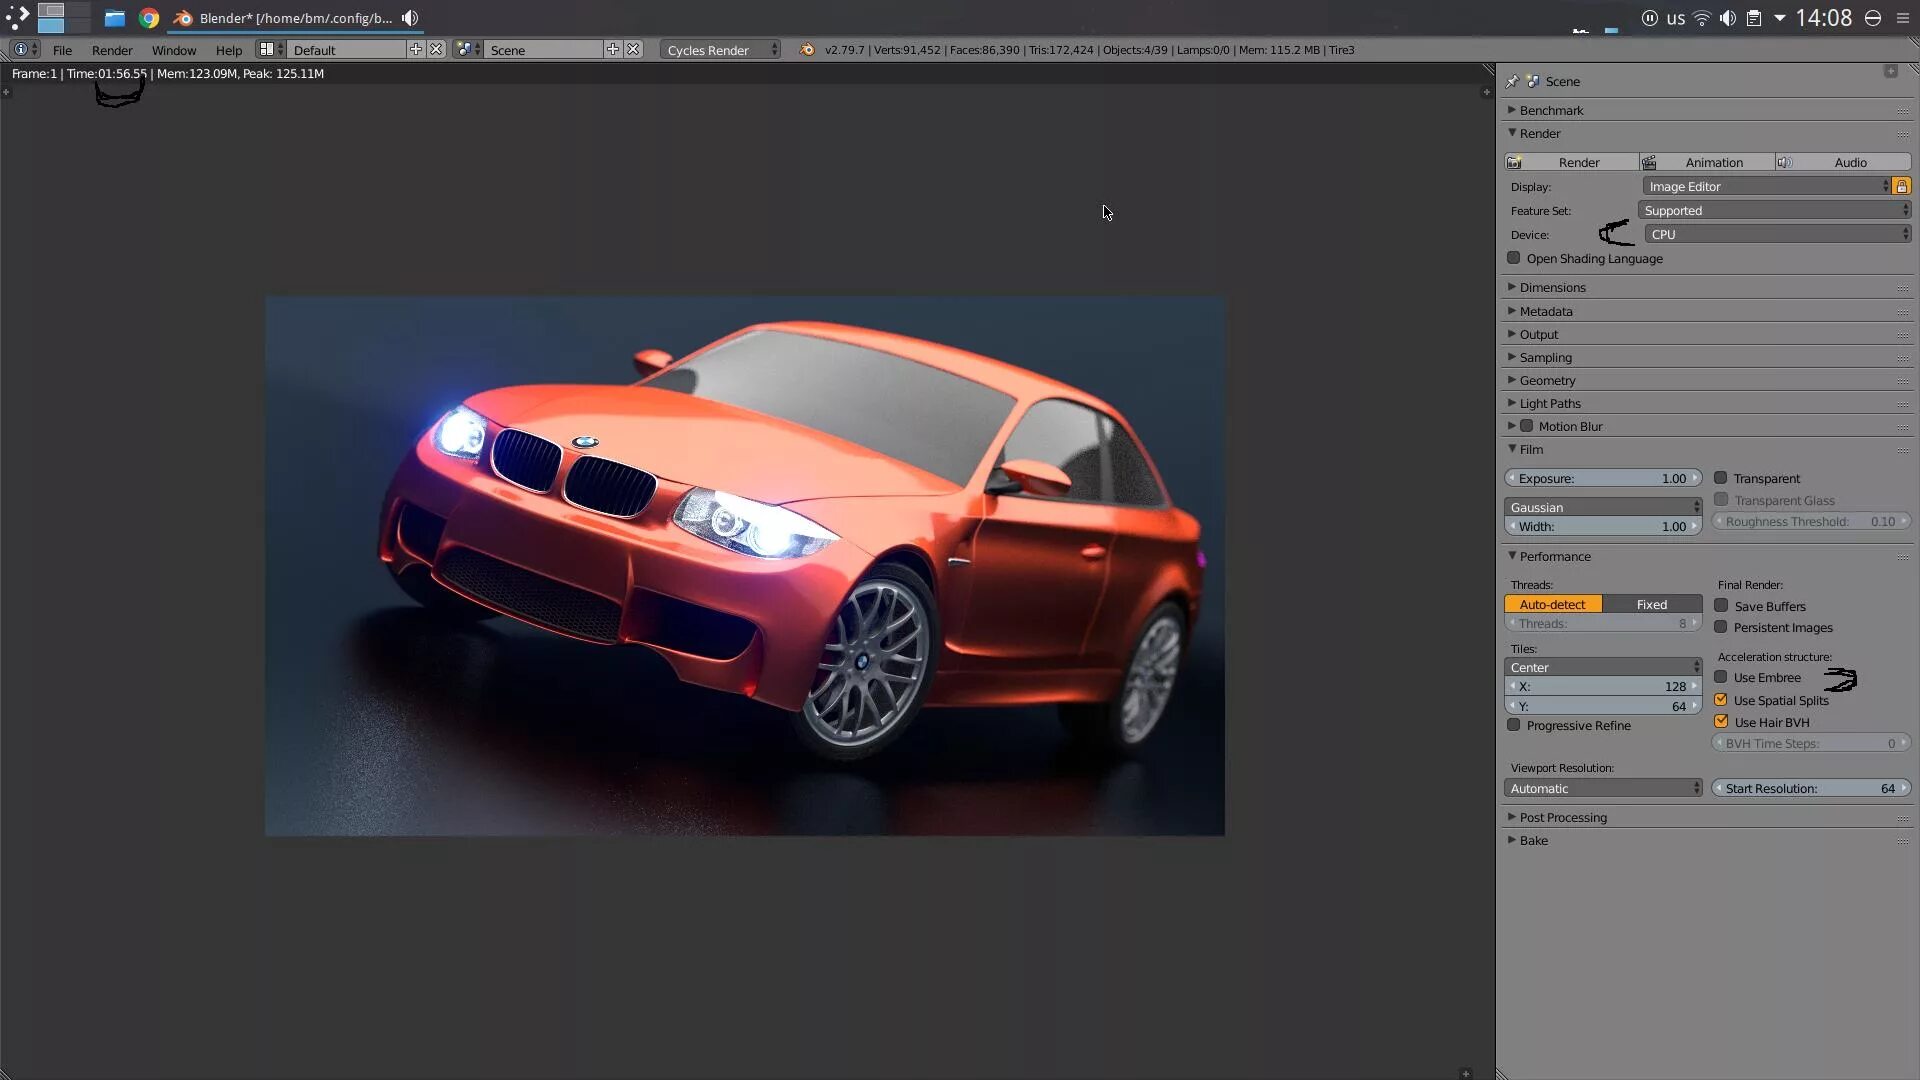Enable Use Embree
Viewport: 1920px width, 1080px height.
pos(1721,677)
